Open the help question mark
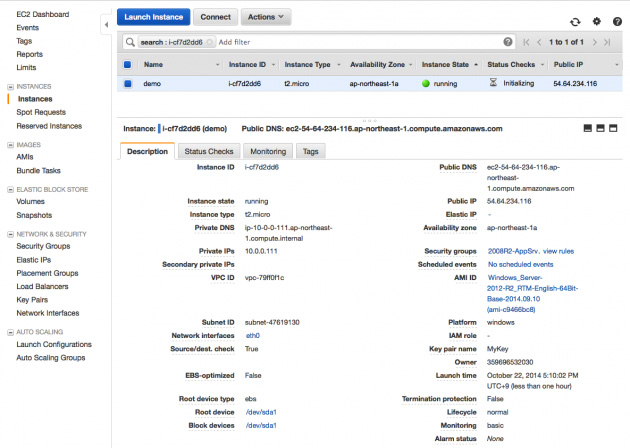Image resolution: width=630 pixels, height=448 pixels. 617,22
